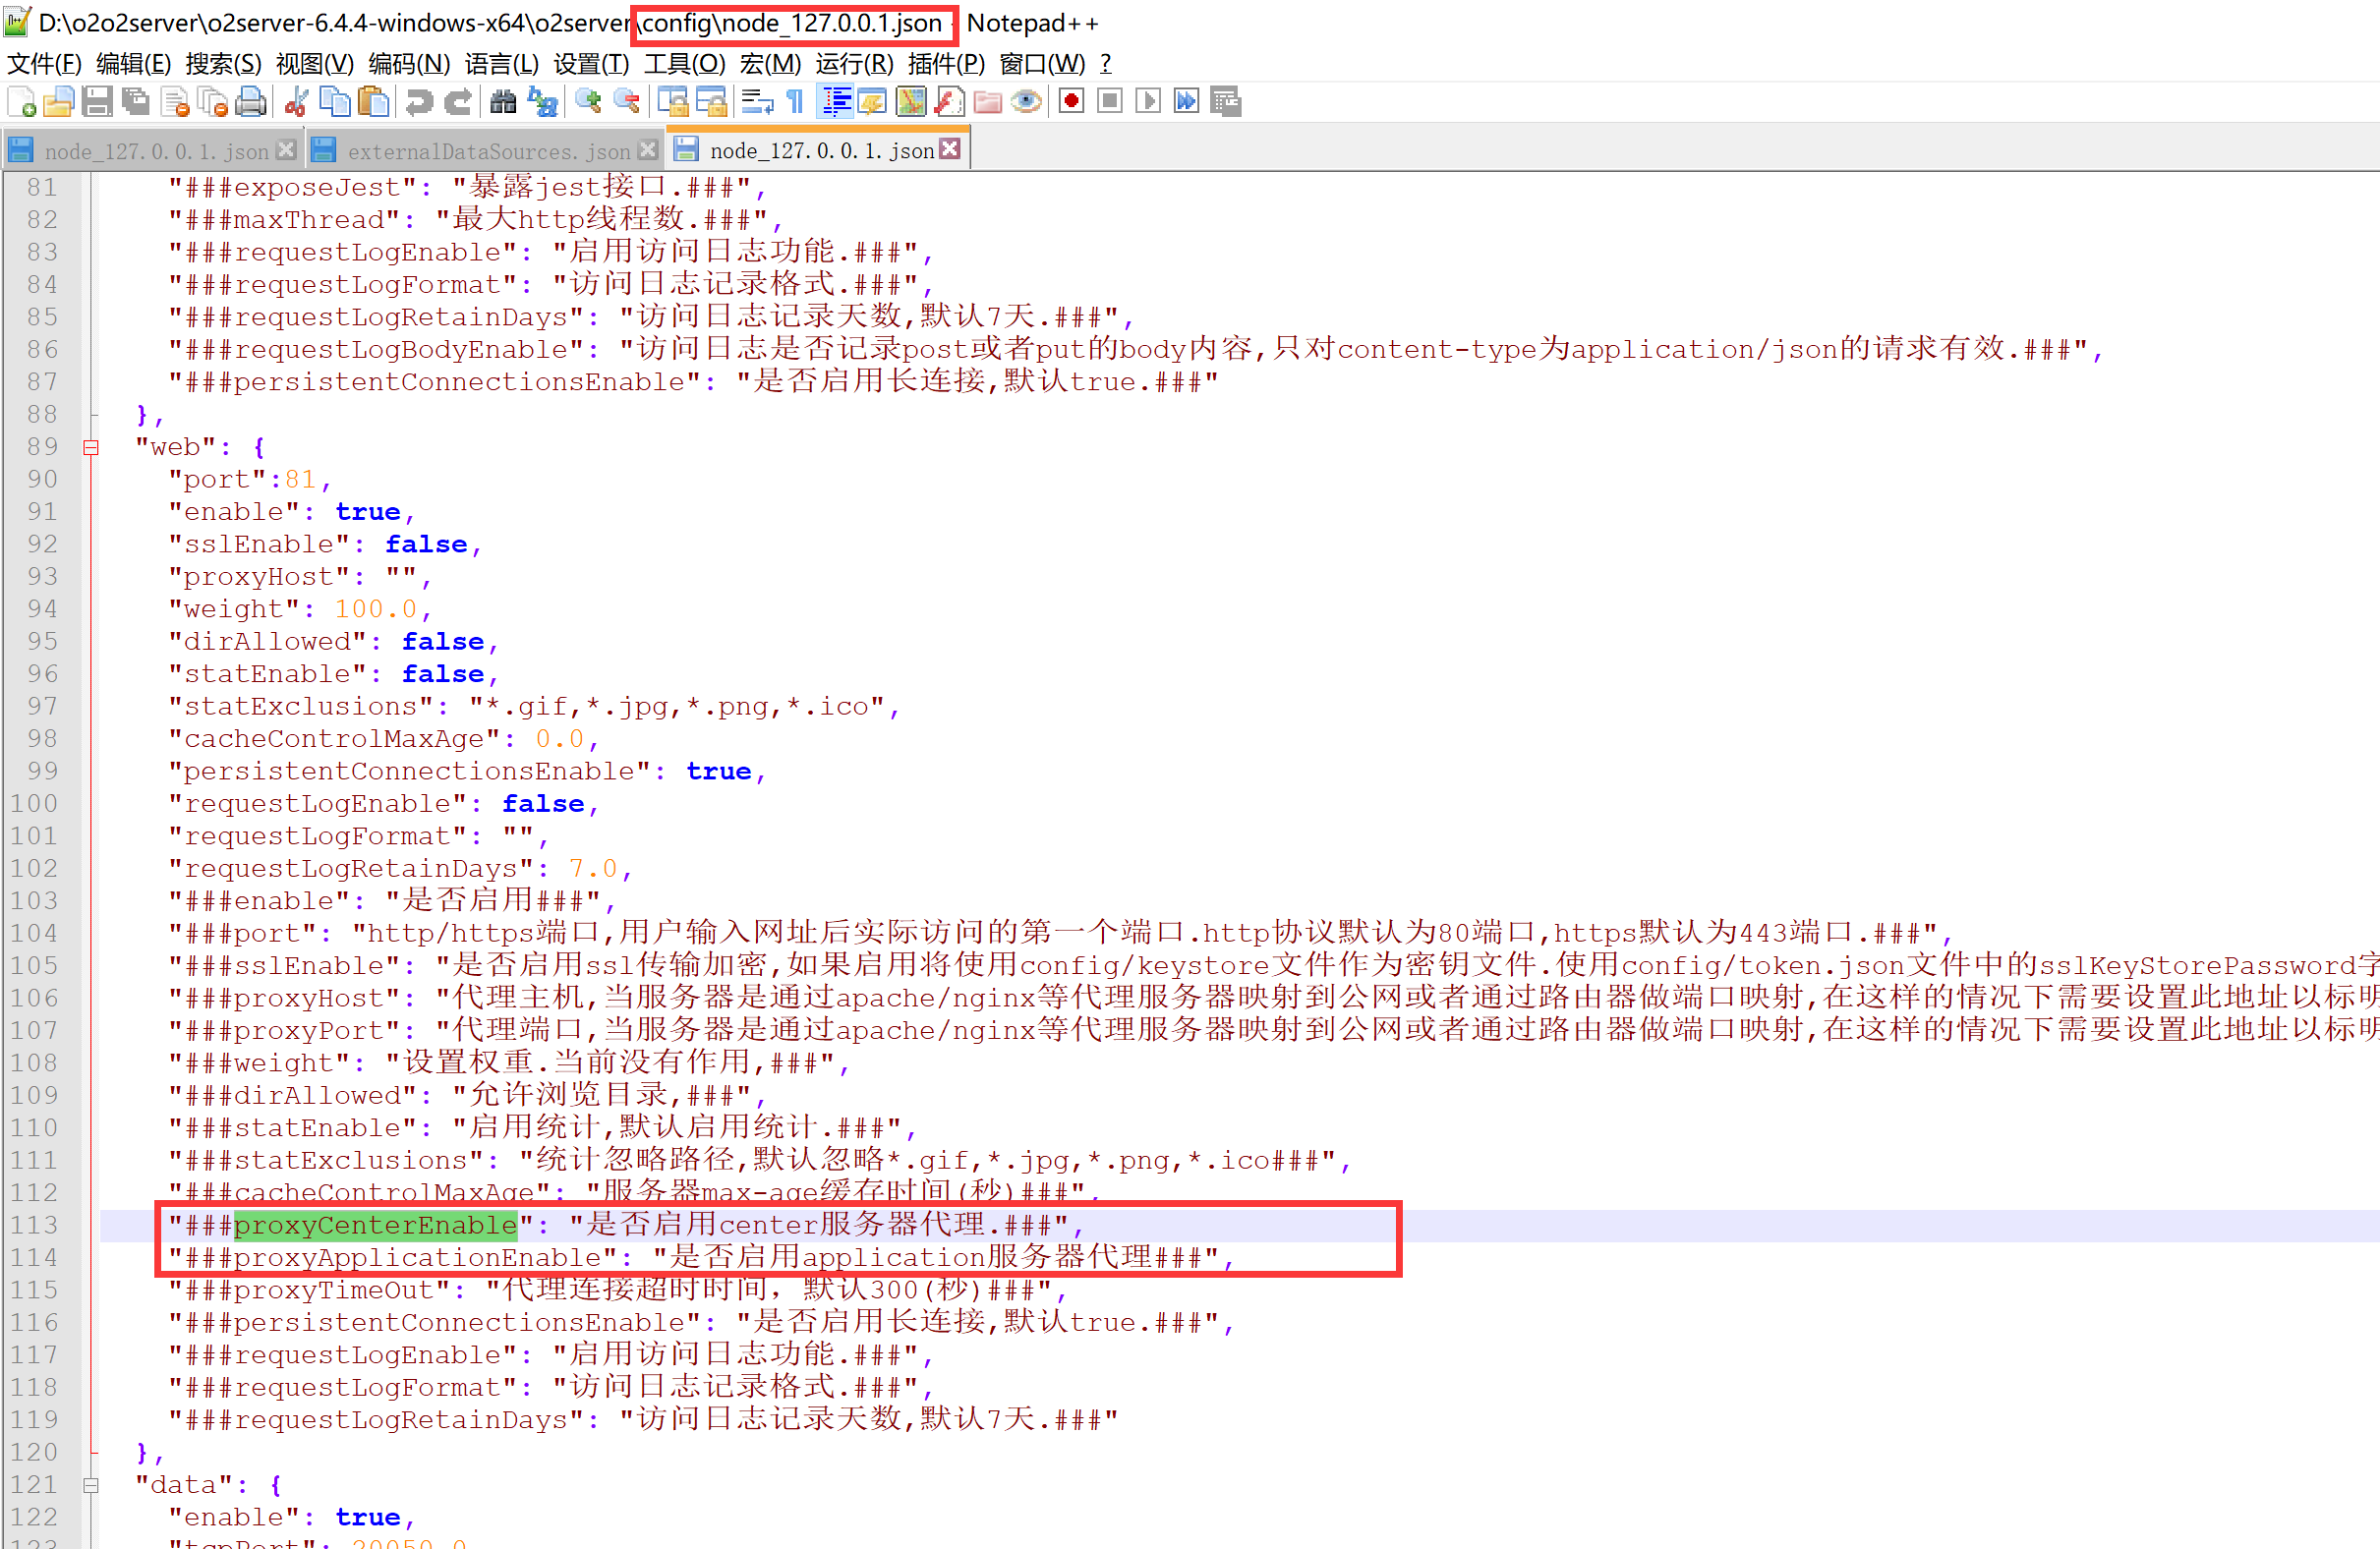The width and height of the screenshot is (2380, 1549).
Task: Toggle Word wrap toolbar button
Action: (757, 101)
